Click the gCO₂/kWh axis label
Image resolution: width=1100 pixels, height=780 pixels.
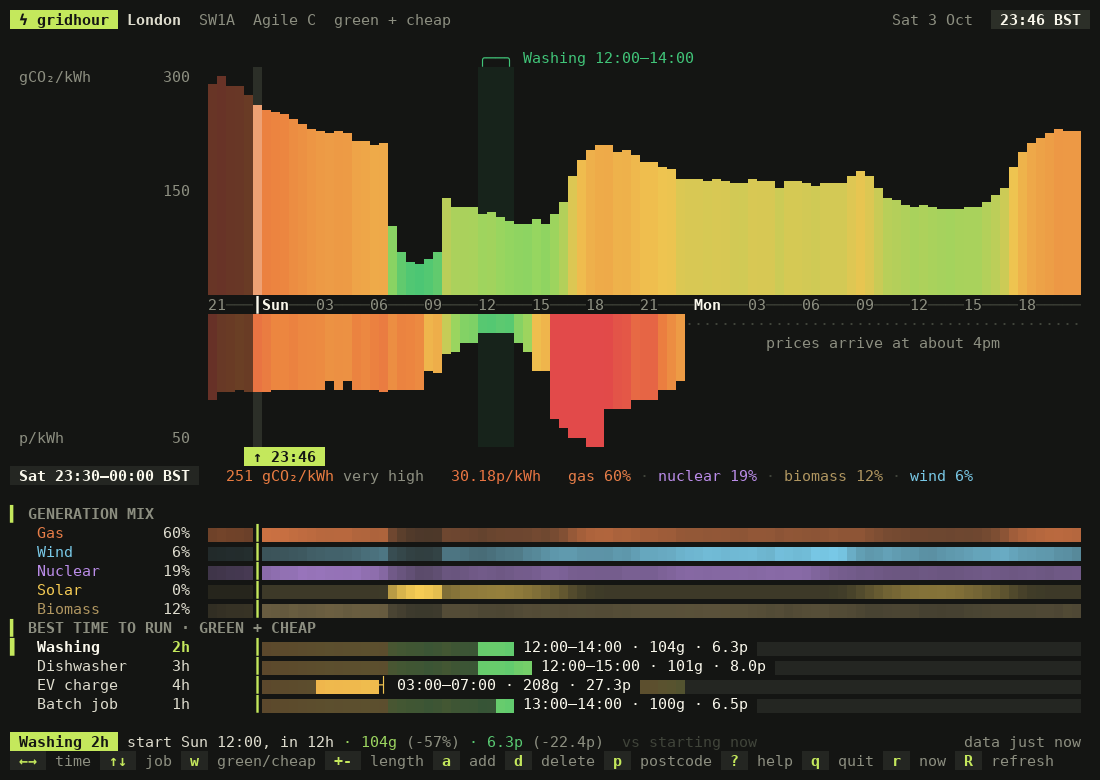(x=55, y=77)
